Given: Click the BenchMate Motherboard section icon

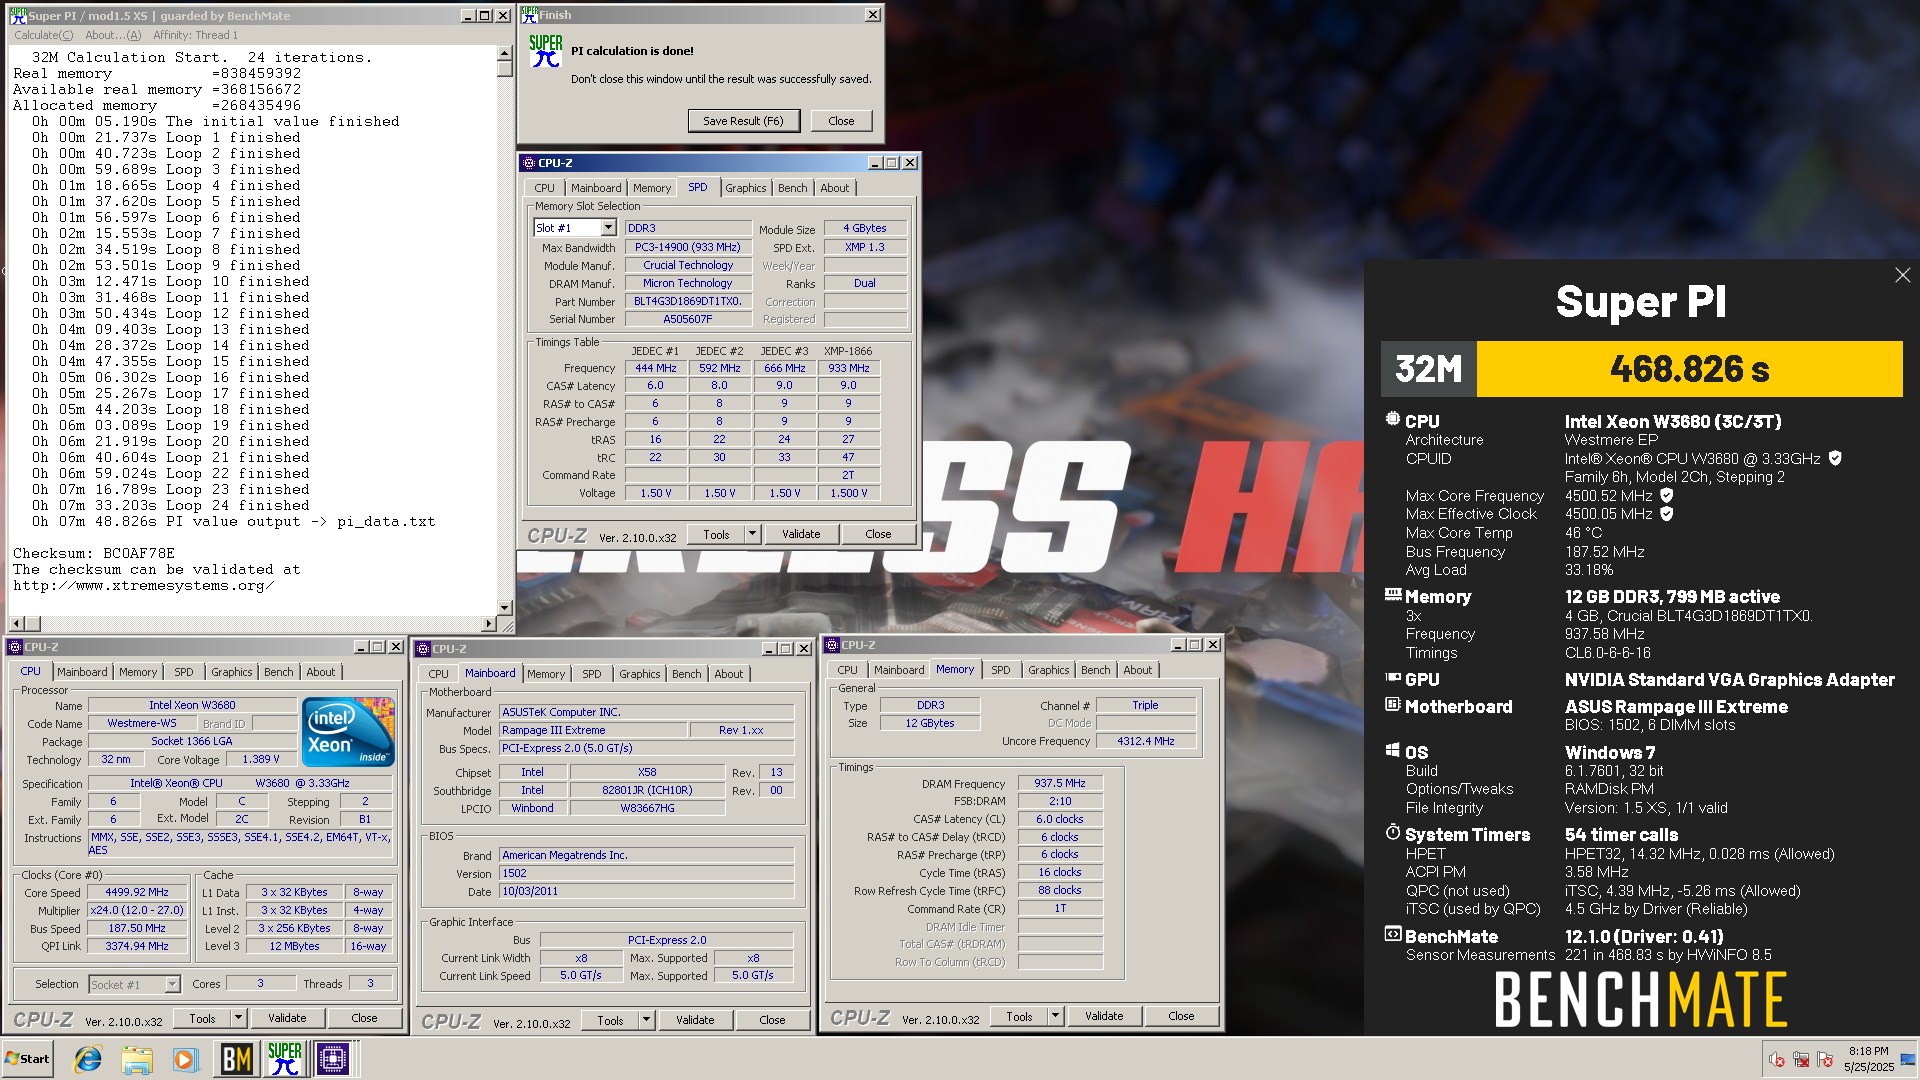Looking at the screenshot, I should pos(1392,704).
